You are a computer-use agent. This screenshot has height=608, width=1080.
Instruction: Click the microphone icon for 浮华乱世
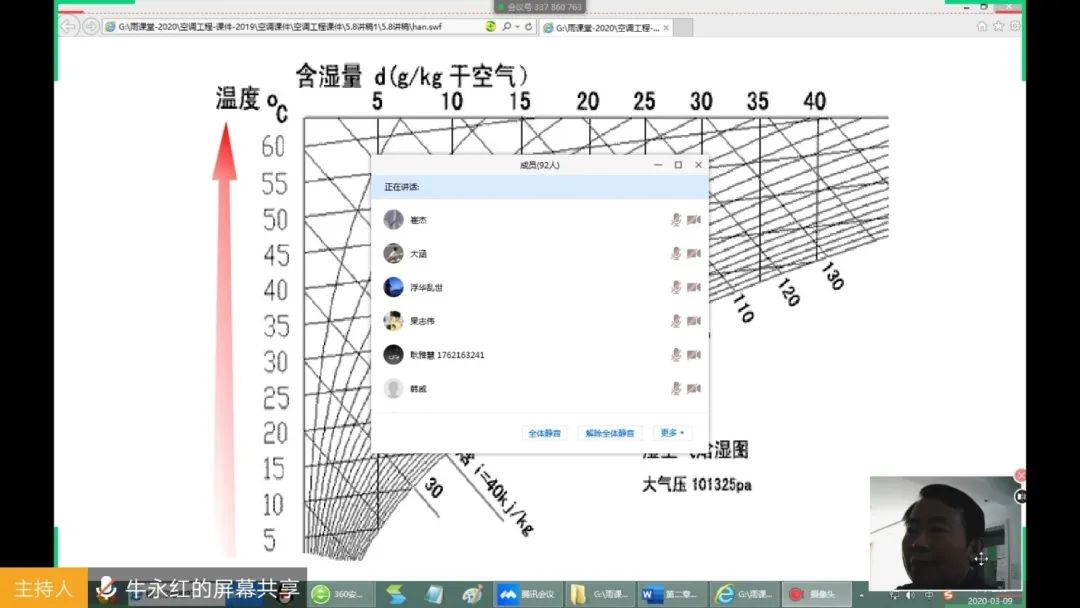click(x=676, y=288)
